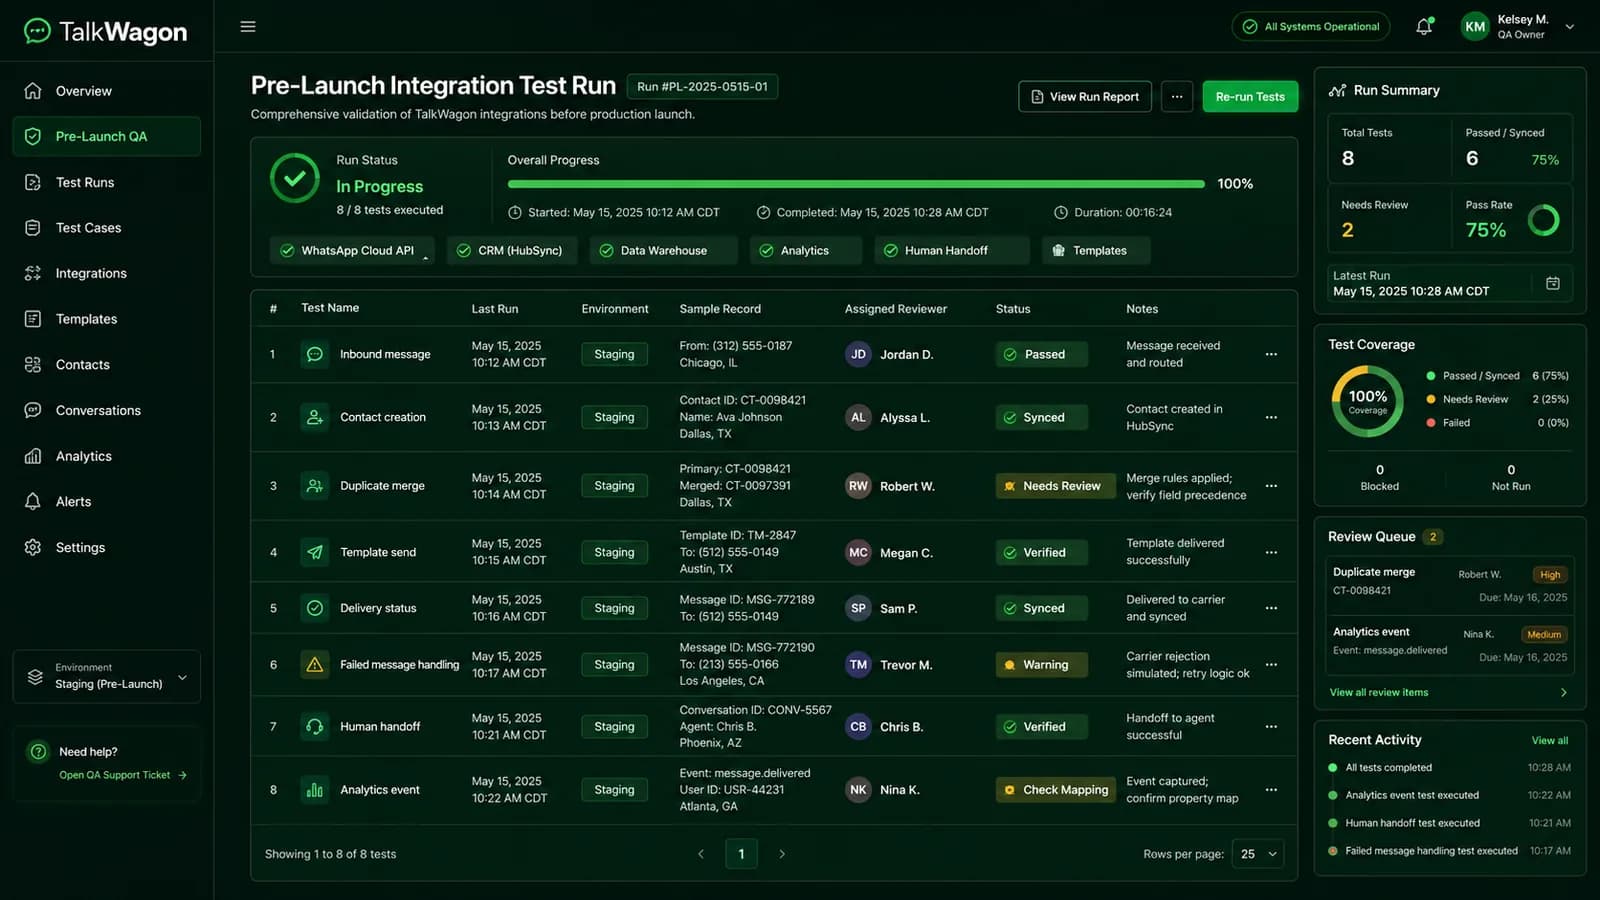Click the TalkWagon logo icon
1600x900 pixels.
click(x=37, y=31)
